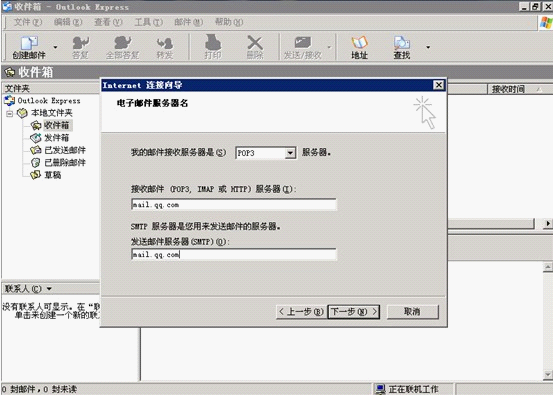Open the Help (帮助) menu

(x=229, y=22)
